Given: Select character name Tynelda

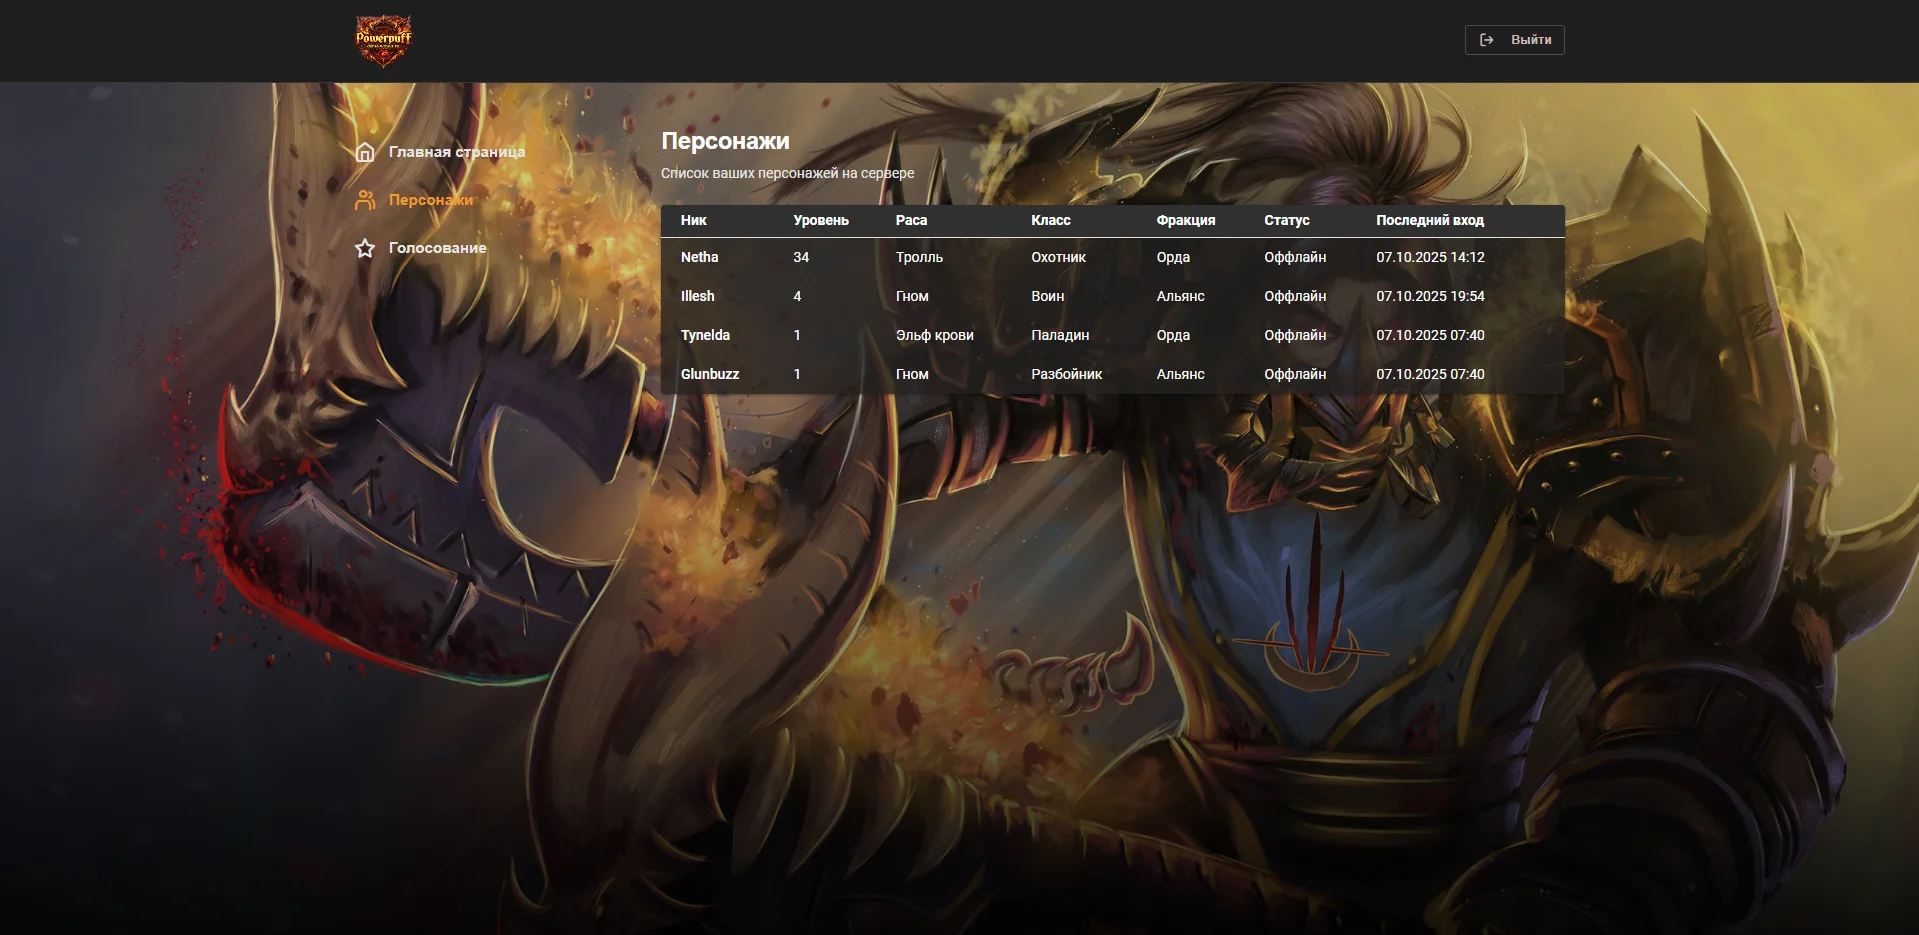Looking at the screenshot, I should tap(705, 335).
